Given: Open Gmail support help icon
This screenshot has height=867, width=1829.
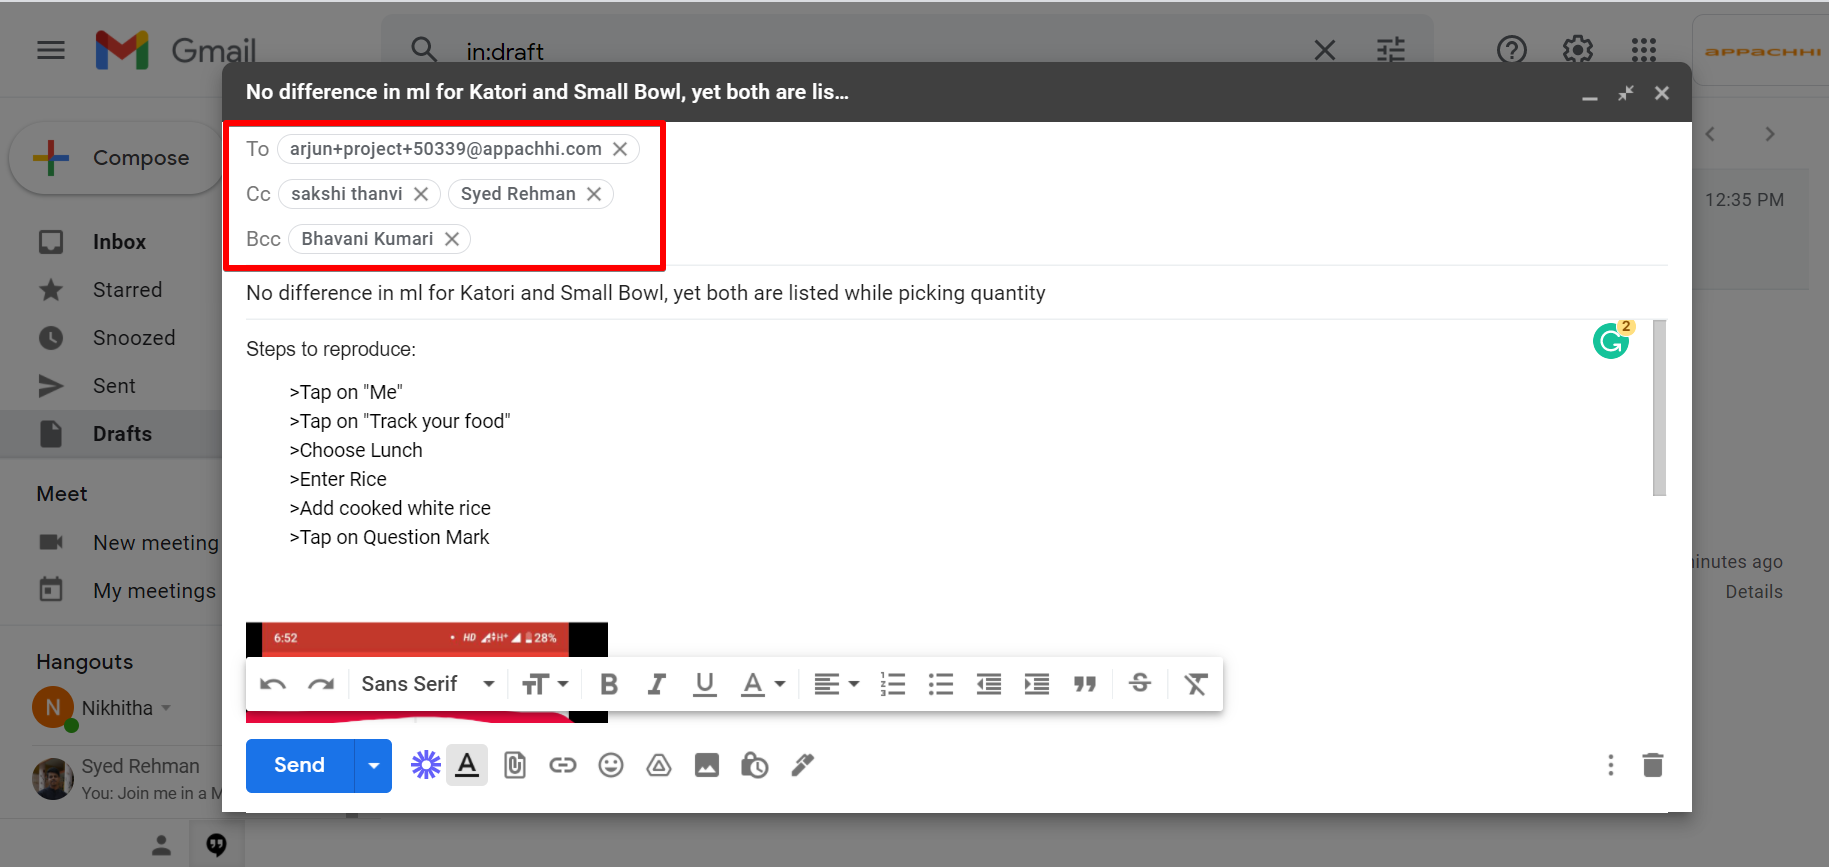Looking at the screenshot, I should click(1512, 50).
